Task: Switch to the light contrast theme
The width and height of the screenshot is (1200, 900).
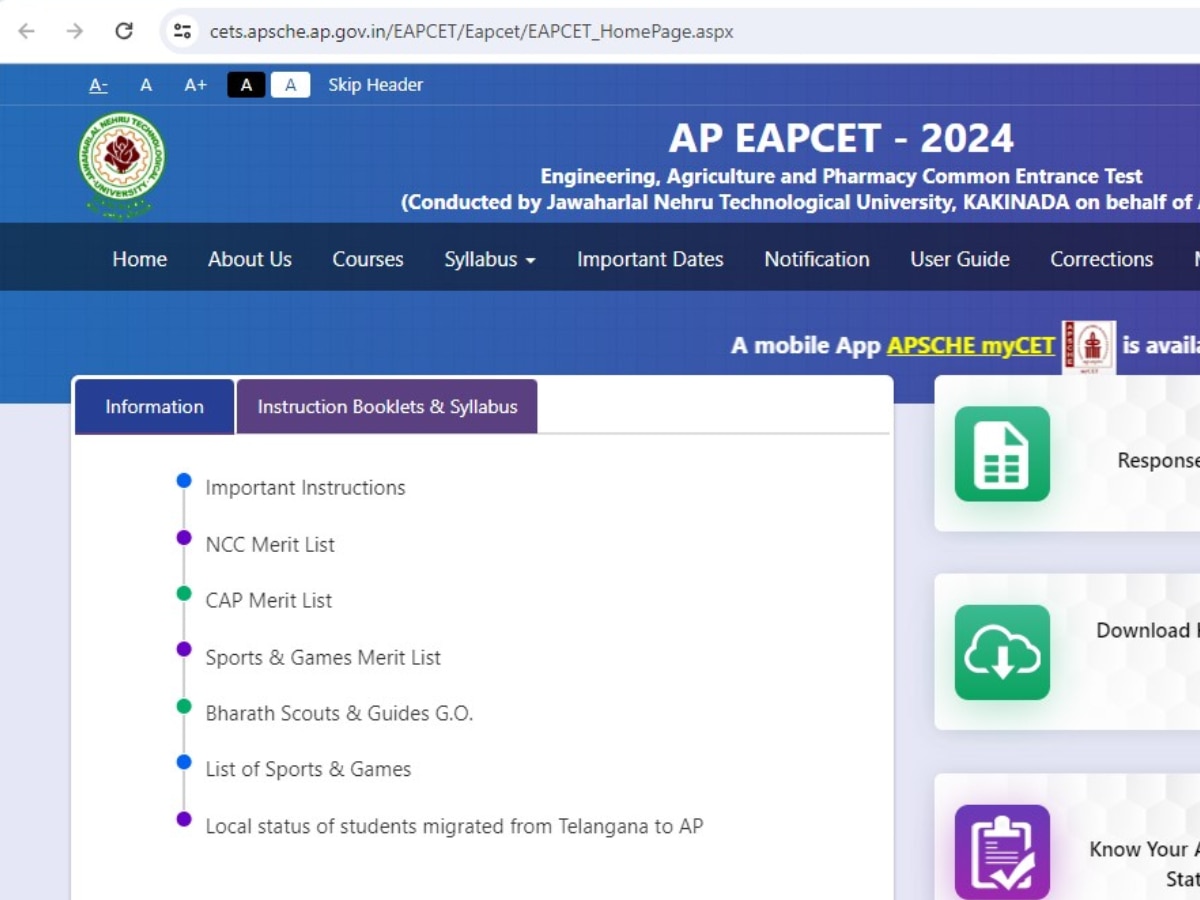Action: [x=290, y=85]
